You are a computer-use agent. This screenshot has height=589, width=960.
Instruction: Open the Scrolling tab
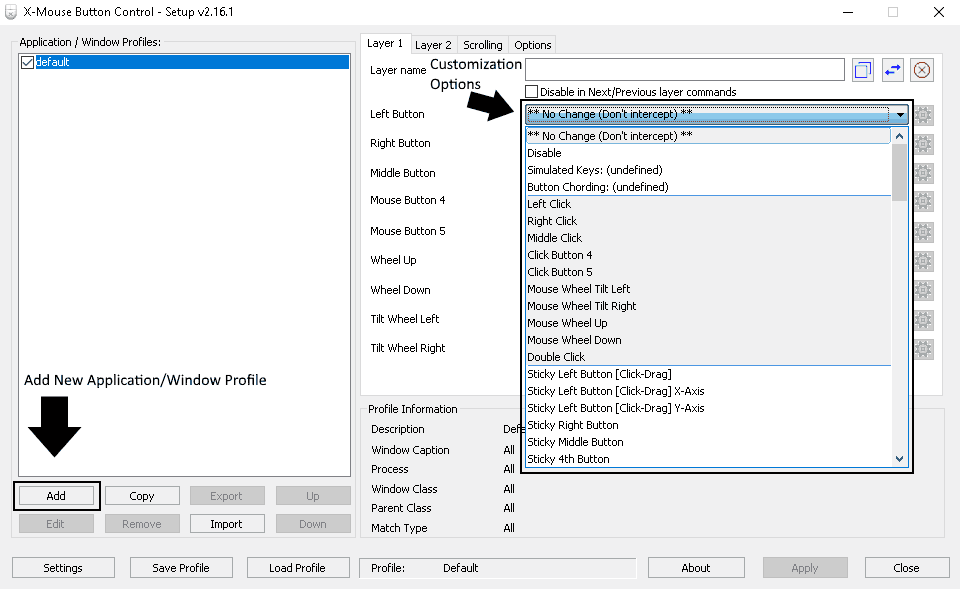coord(482,45)
